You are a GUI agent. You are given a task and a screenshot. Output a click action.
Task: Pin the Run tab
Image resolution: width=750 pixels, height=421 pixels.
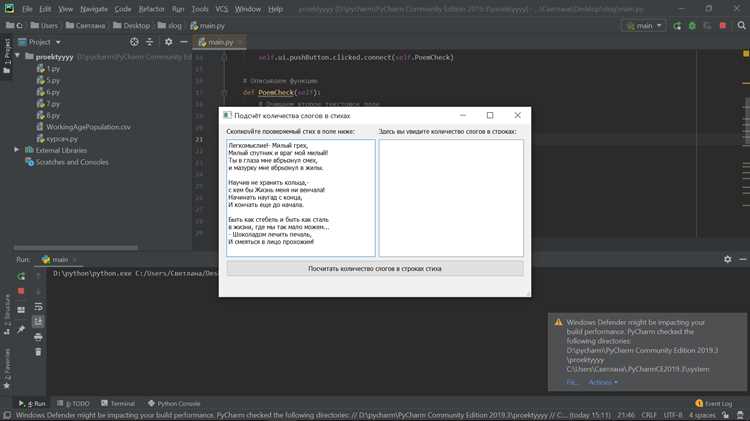21,330
